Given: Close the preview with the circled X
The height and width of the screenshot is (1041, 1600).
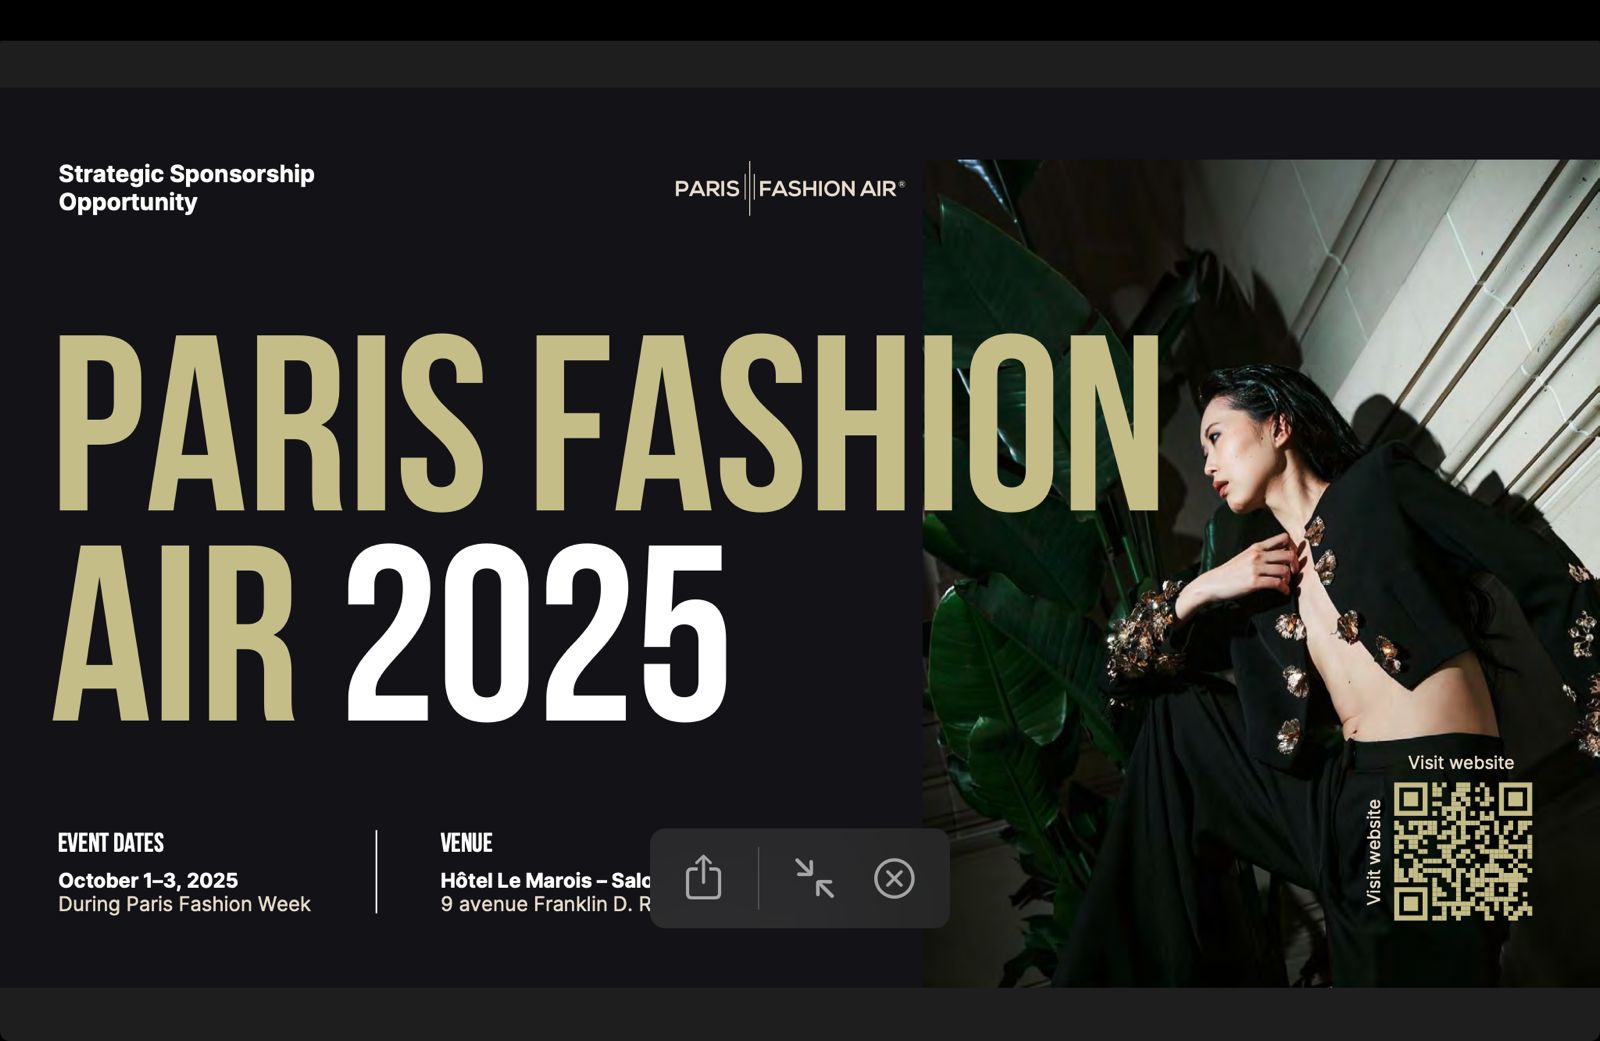Looking at the screenshot, I should 894,878.
